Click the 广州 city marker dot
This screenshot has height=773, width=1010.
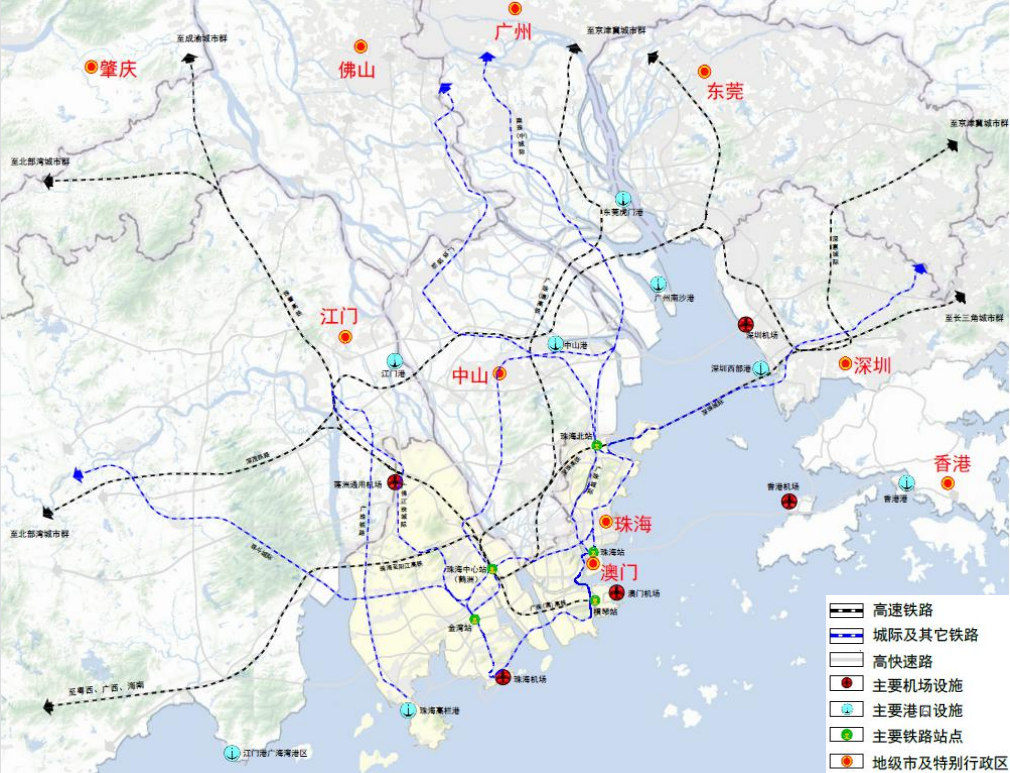515,8
